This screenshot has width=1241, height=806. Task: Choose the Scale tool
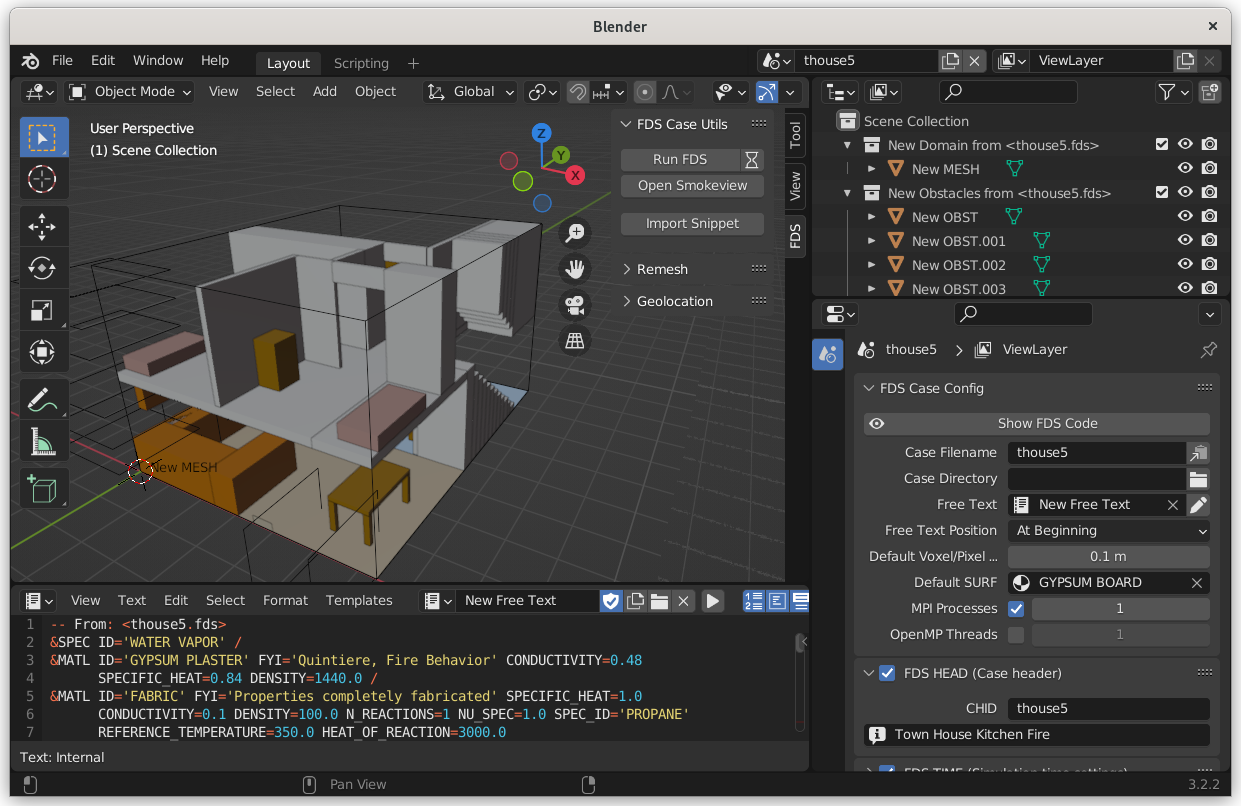44,310
